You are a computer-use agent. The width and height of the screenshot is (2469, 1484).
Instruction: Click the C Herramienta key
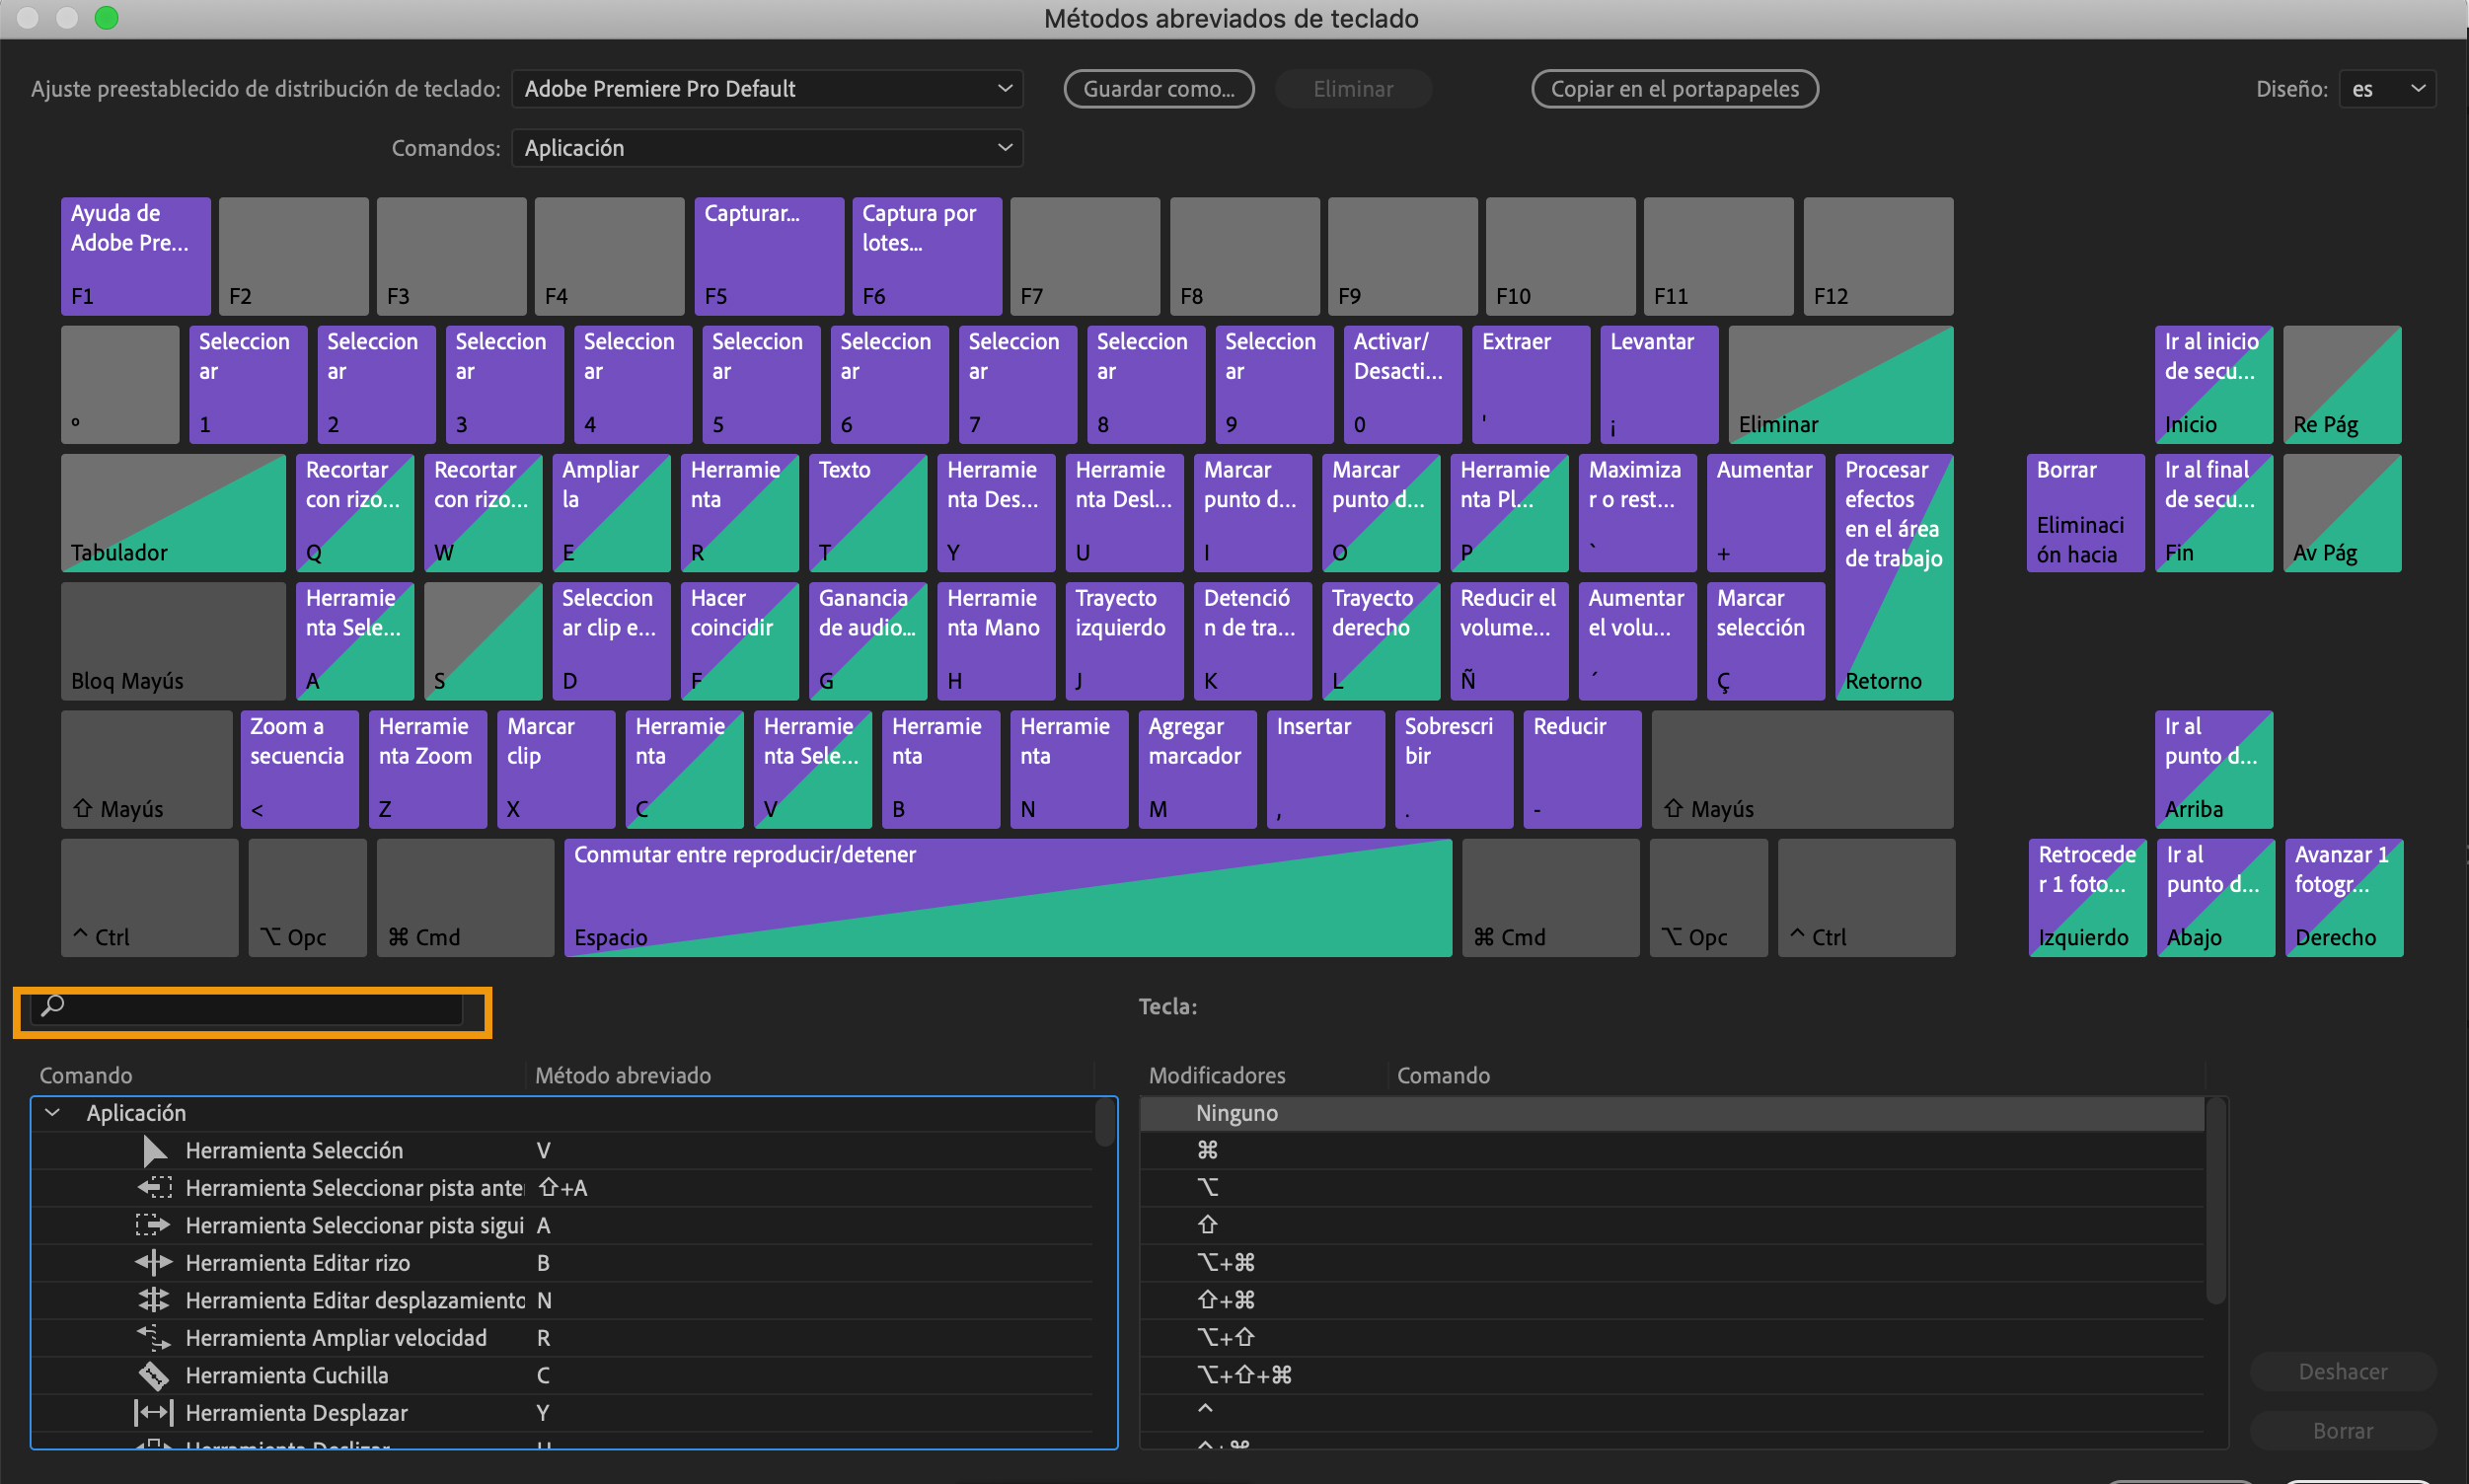pyautogui.click(x=685, y=770)
